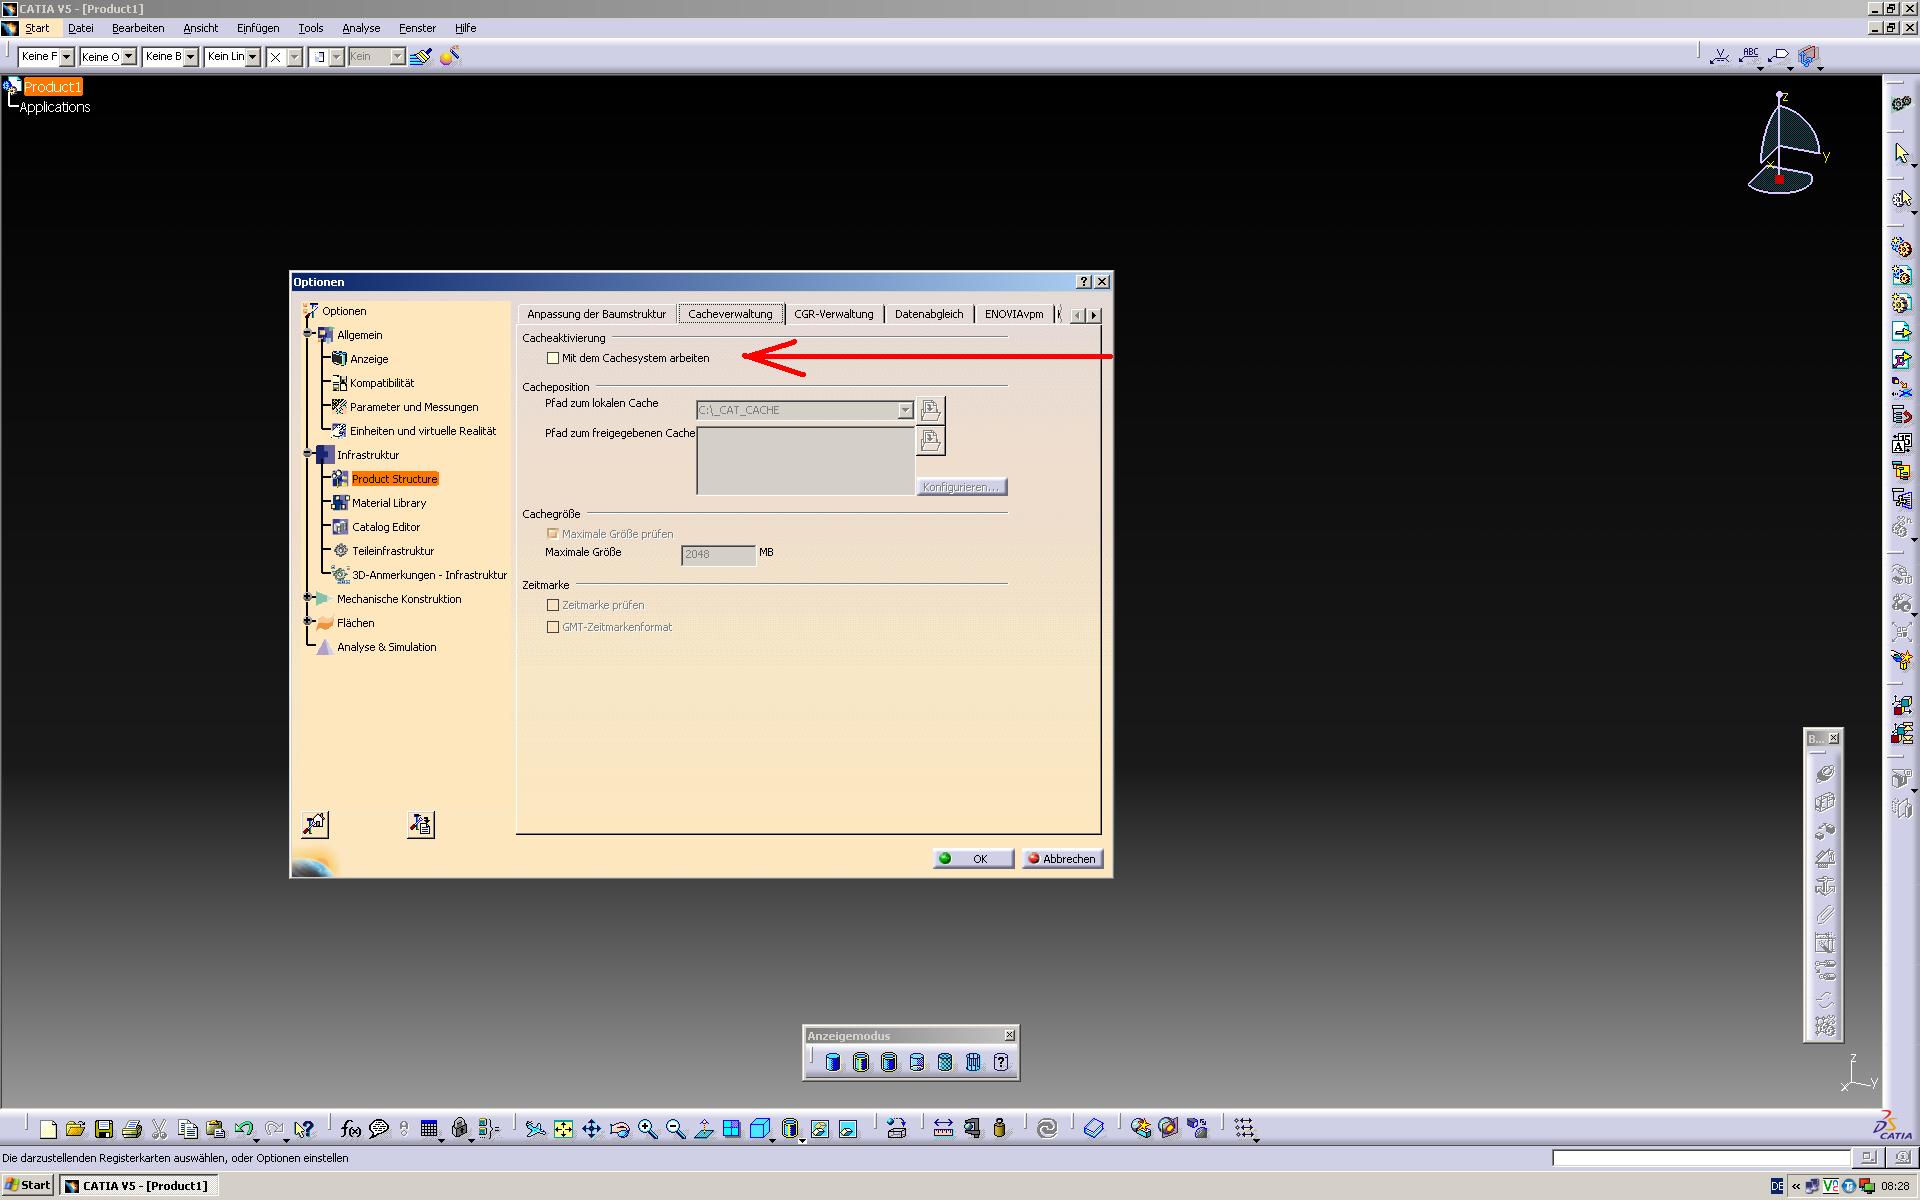Screen dimensions: 1920x1200
Task: Open the Datei menu
Action: click(x=80, y=28)
